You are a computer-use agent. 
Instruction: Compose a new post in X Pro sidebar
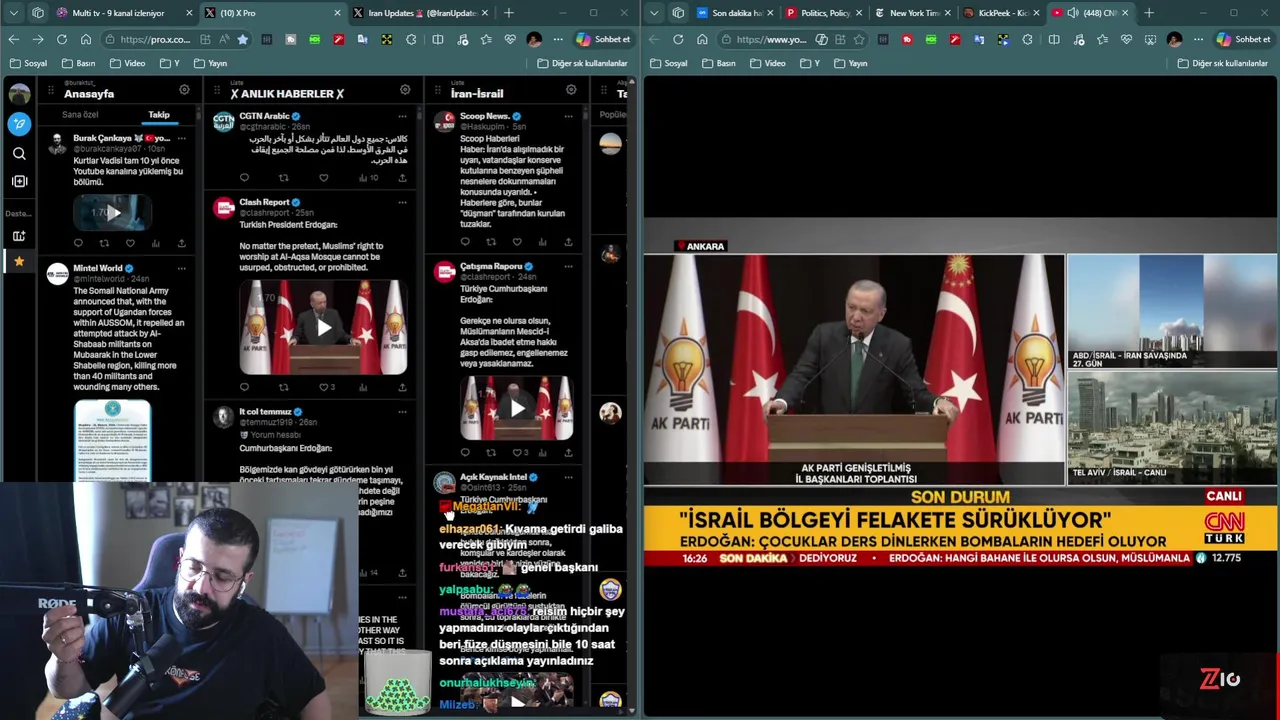19,124
